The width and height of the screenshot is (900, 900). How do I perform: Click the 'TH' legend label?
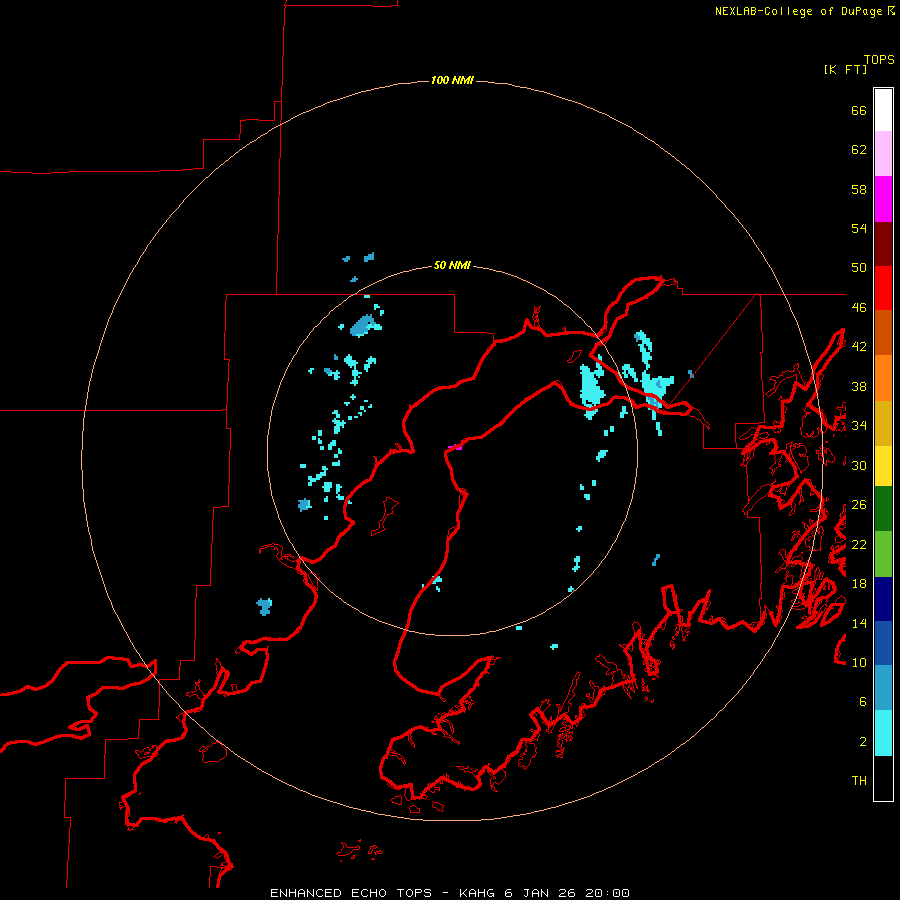pyautogui.click(x=859, y=781)
